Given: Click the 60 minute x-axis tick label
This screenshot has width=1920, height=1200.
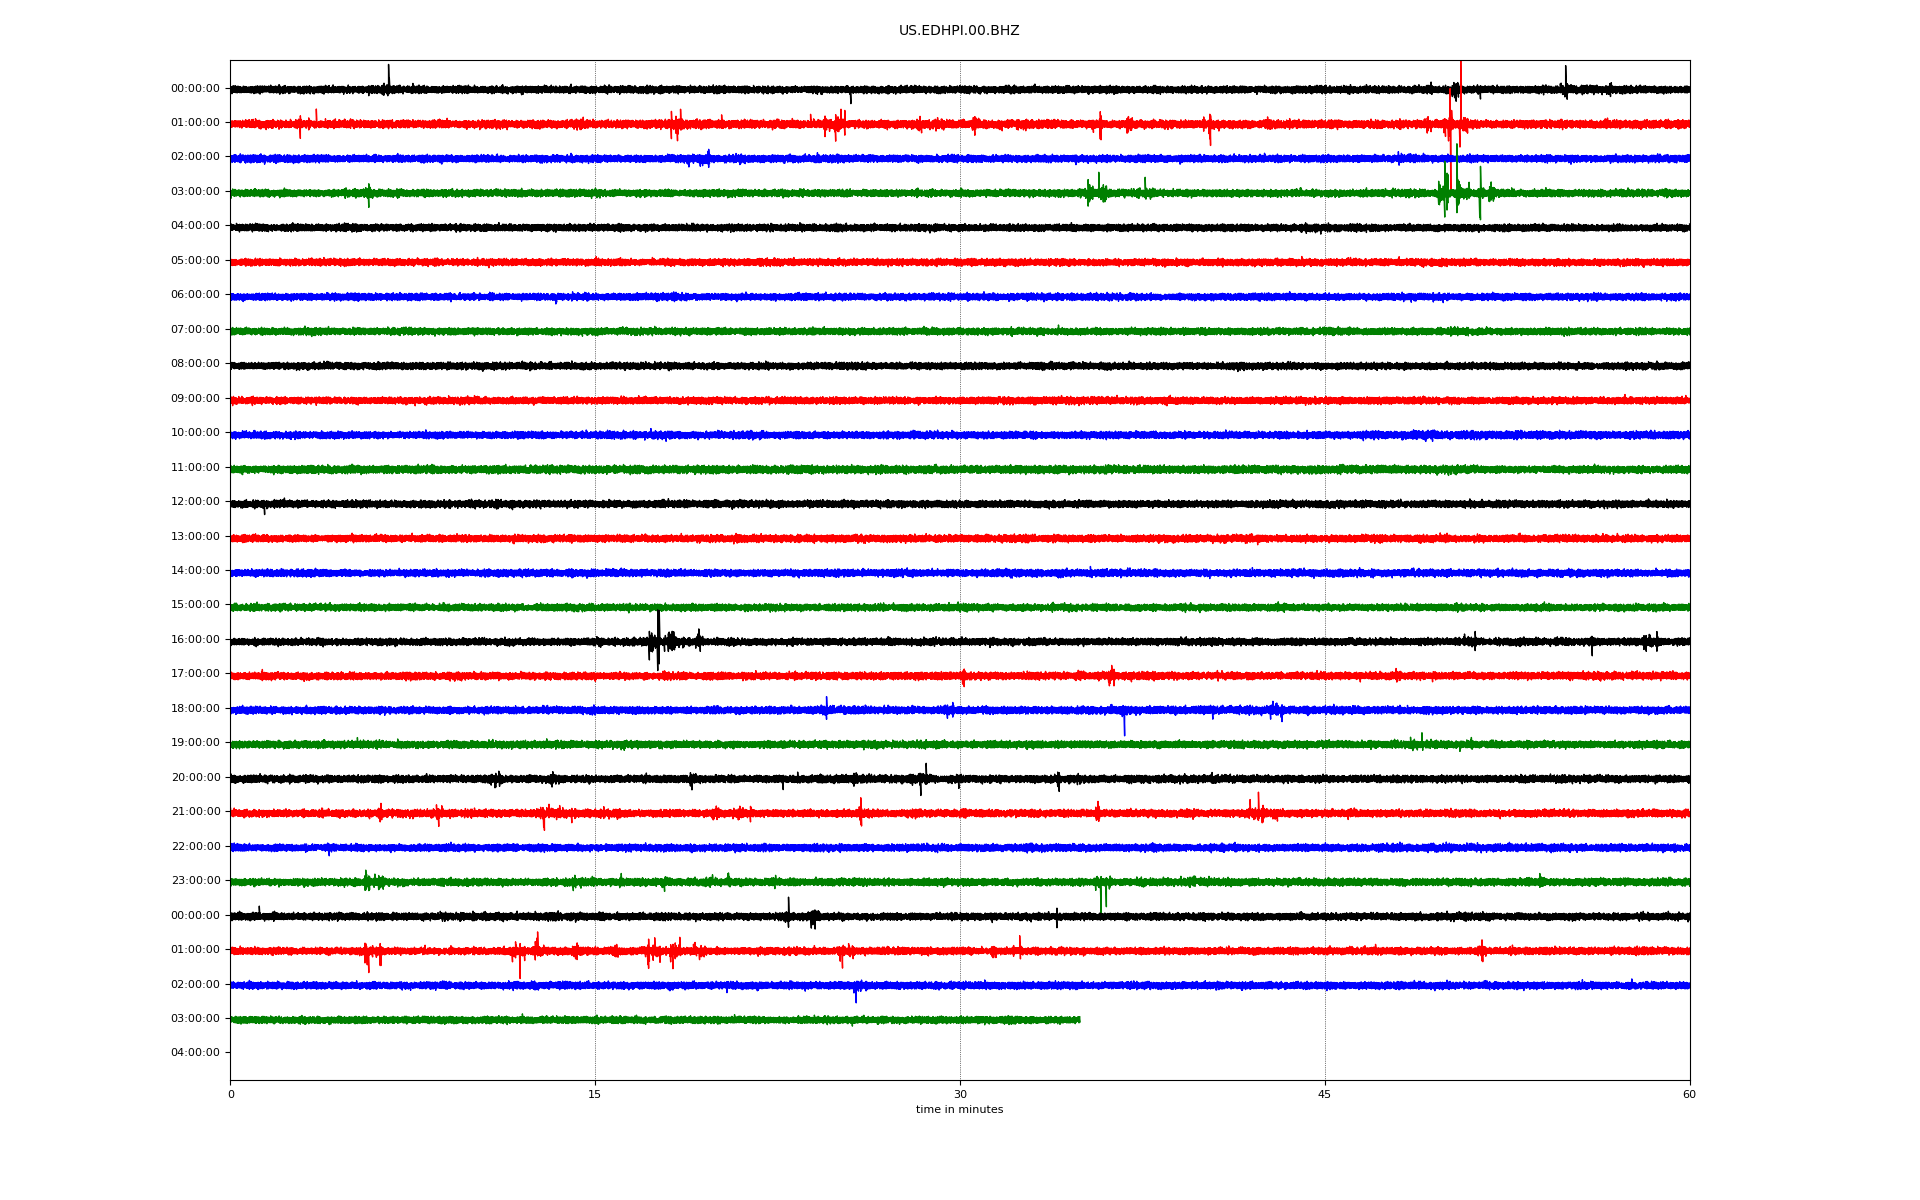Looking at the screenshot, I should click(x=1688, y=1094).
